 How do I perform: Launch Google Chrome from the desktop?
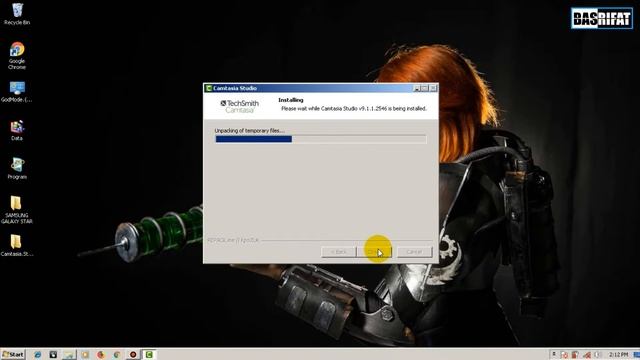(17, 55)
